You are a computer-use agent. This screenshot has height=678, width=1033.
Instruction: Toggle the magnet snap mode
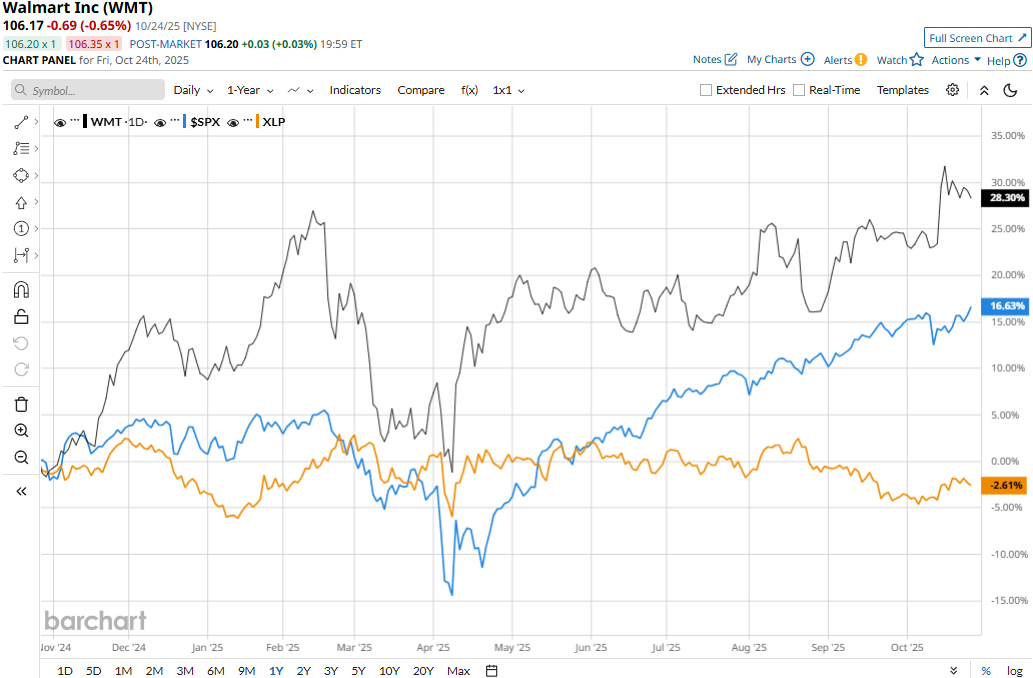(x=21, y=290)
